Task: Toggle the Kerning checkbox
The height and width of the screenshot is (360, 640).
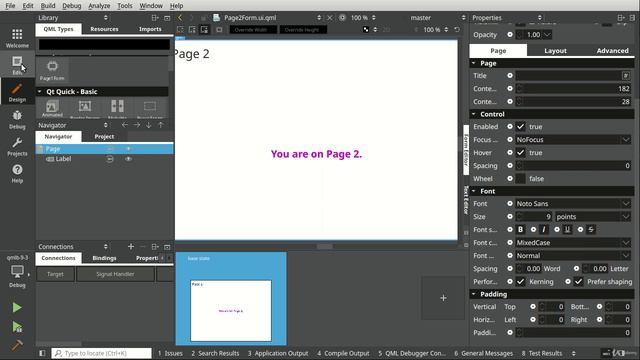Action: (x=520, y=282)
